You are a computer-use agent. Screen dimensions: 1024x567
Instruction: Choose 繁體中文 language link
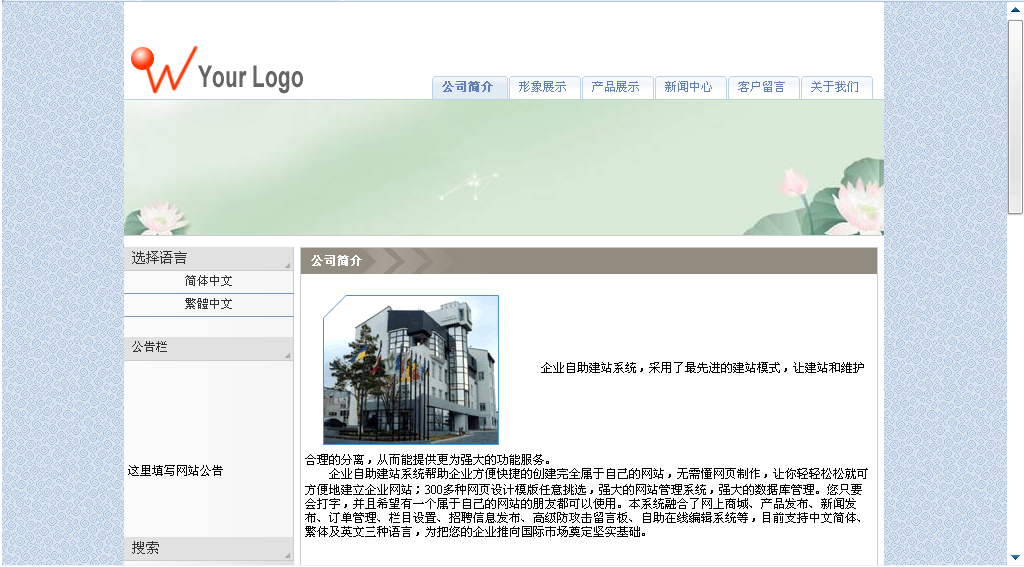[208, 304]
